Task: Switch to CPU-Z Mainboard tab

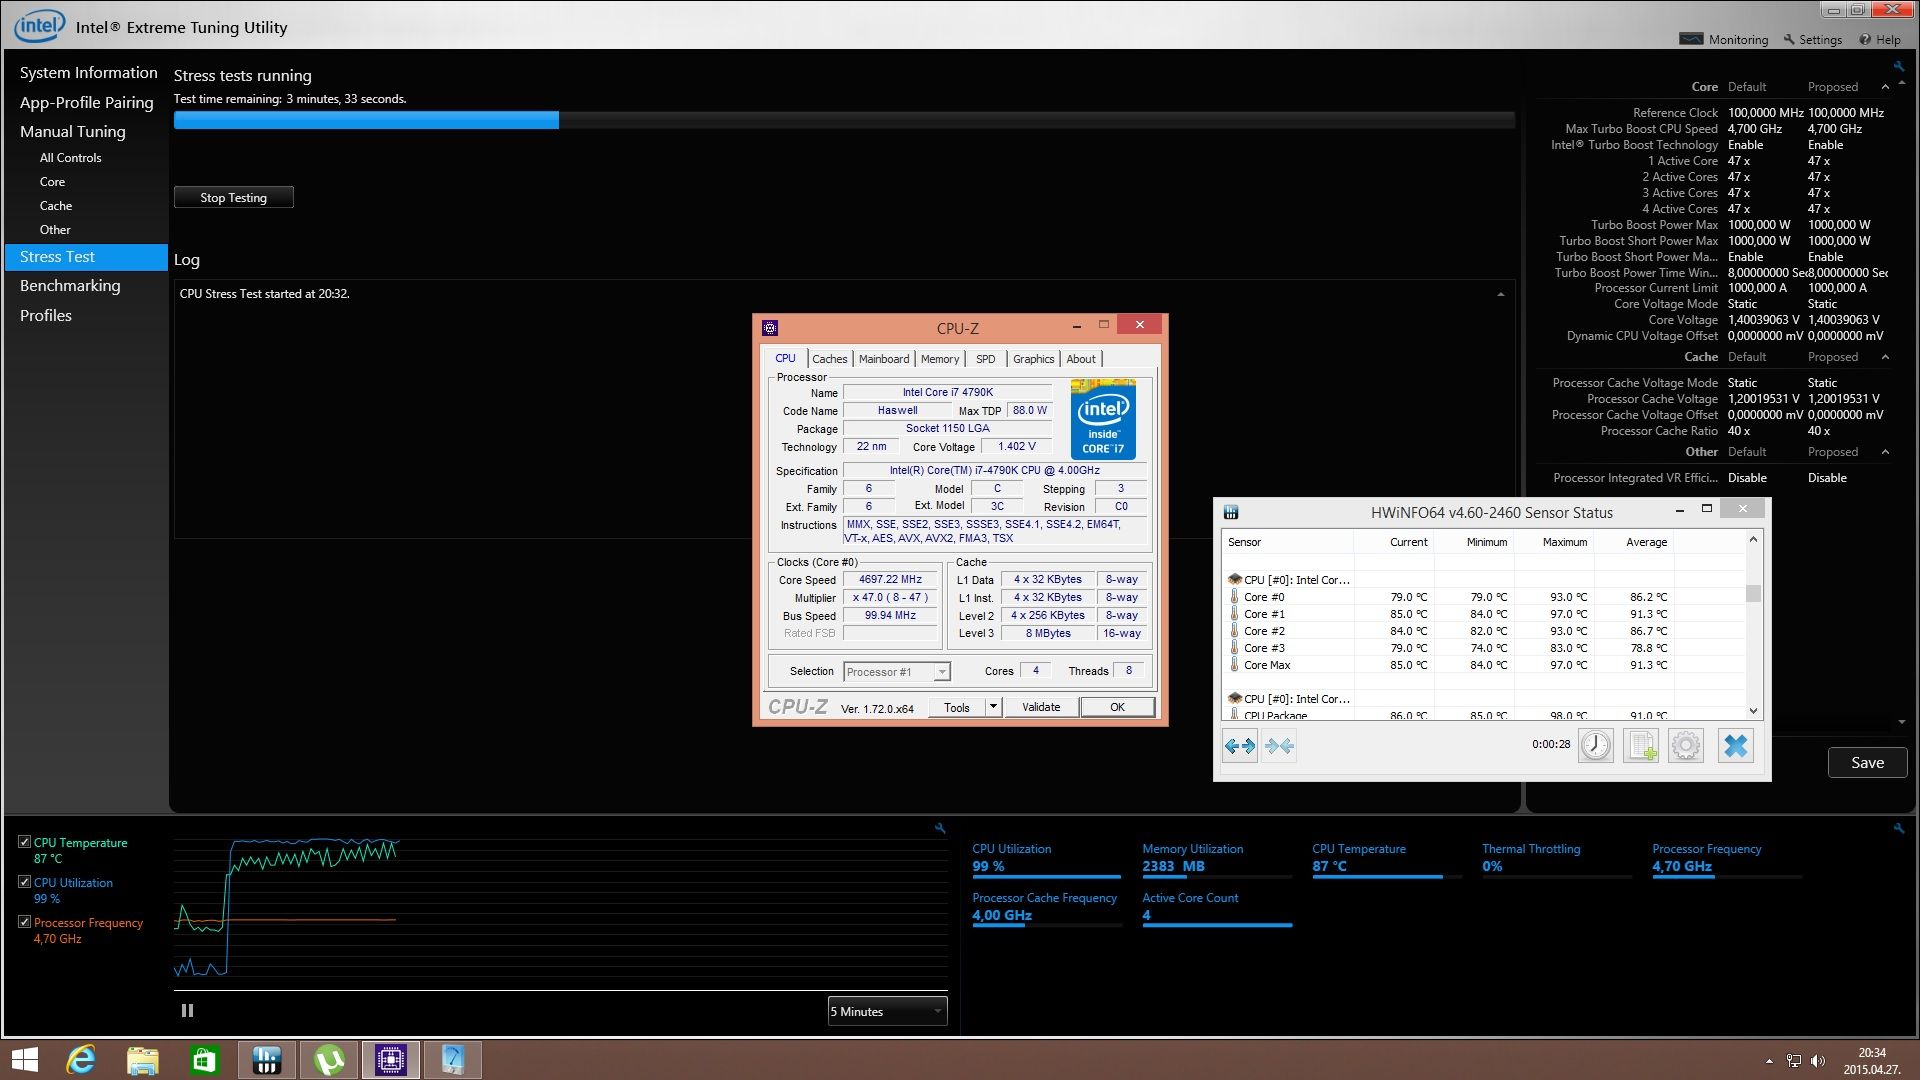Action: [x=884, y=359]
